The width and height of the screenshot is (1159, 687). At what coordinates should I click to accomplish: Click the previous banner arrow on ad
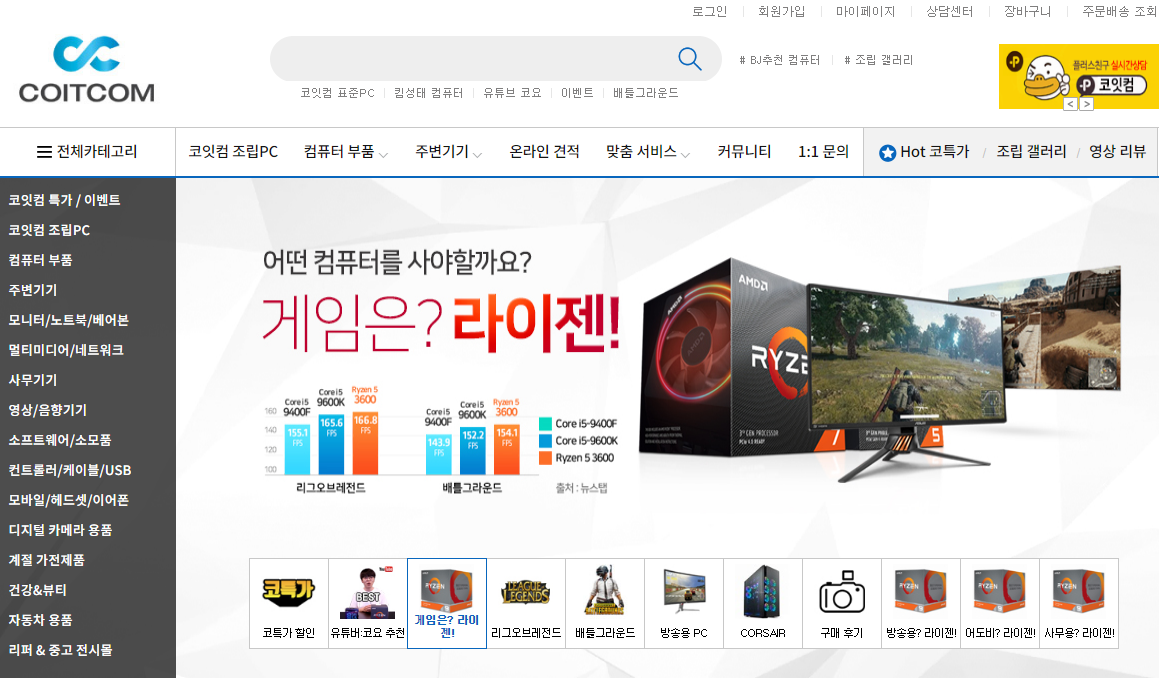tap(1070, 104)
